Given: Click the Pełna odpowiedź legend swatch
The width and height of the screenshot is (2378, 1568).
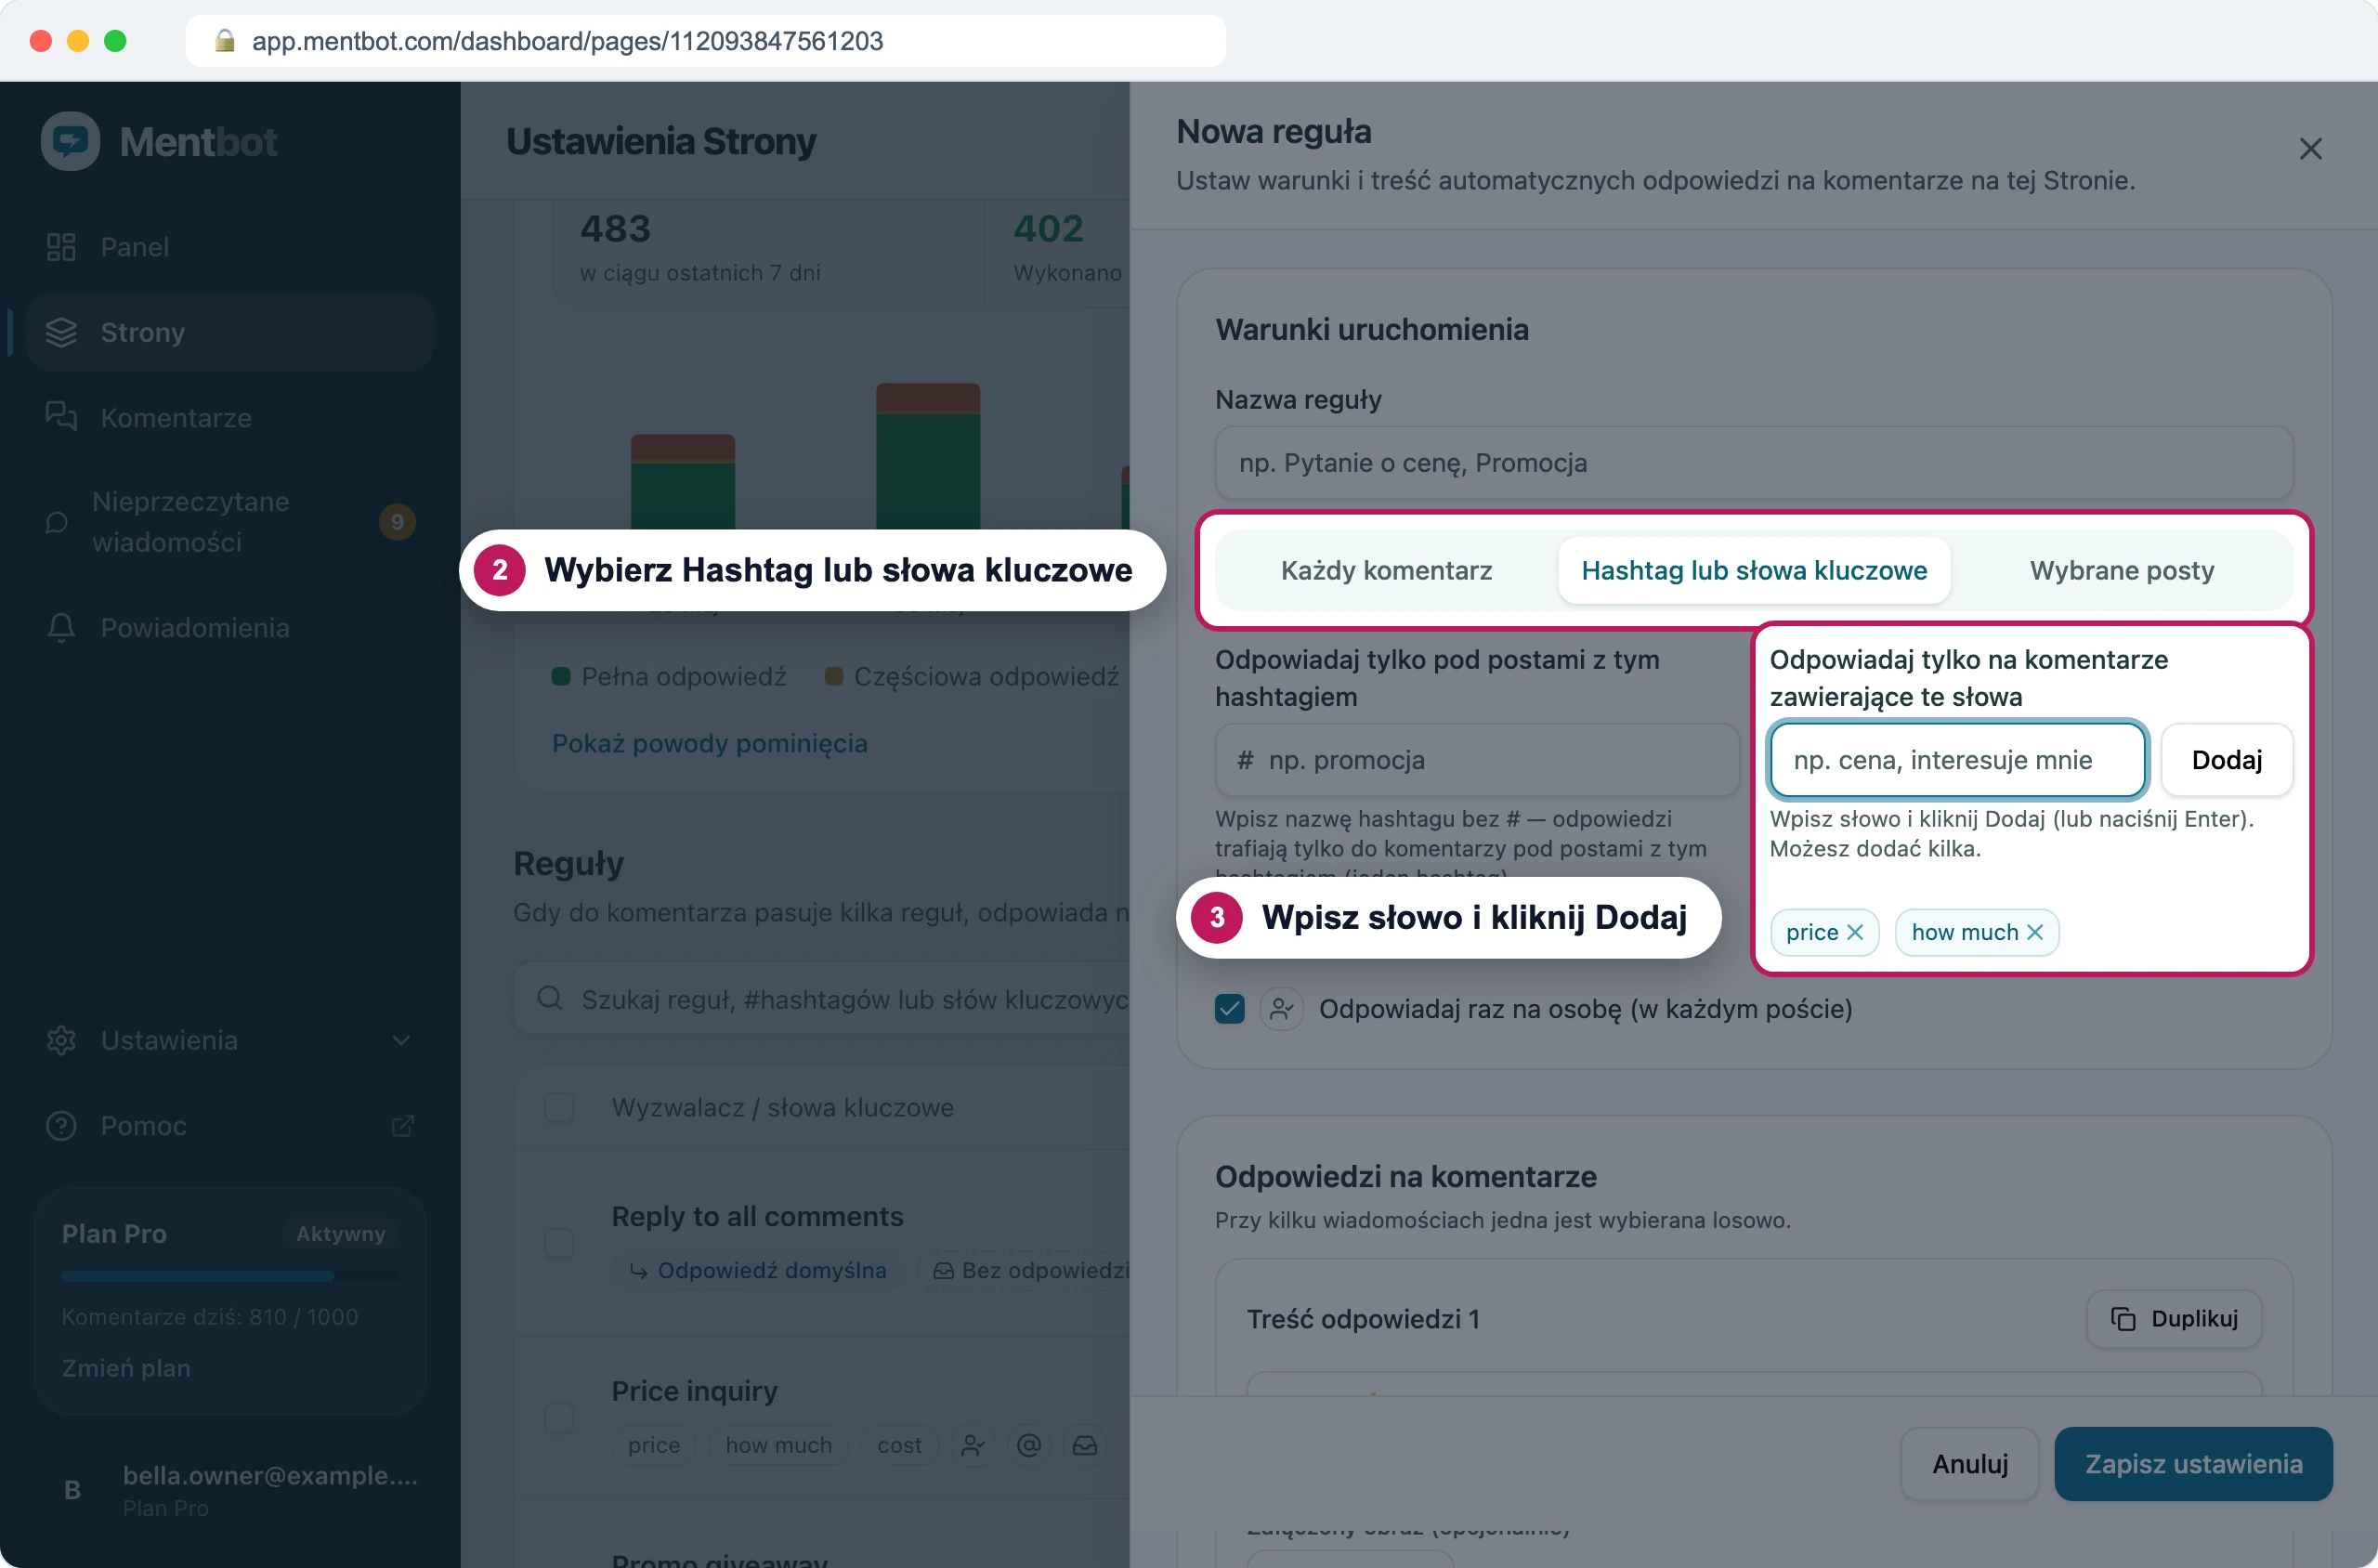Looking at the screenshot, I should (561, 677).
